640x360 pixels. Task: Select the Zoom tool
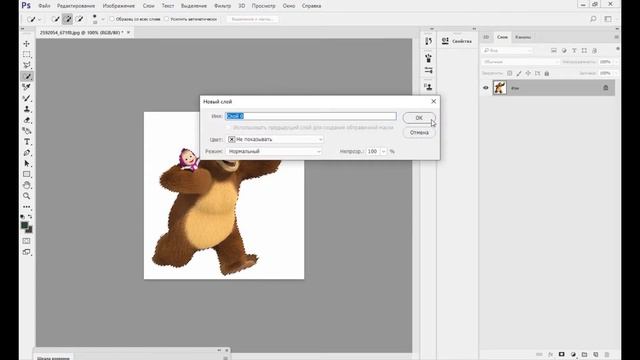(x=27, y=196)
